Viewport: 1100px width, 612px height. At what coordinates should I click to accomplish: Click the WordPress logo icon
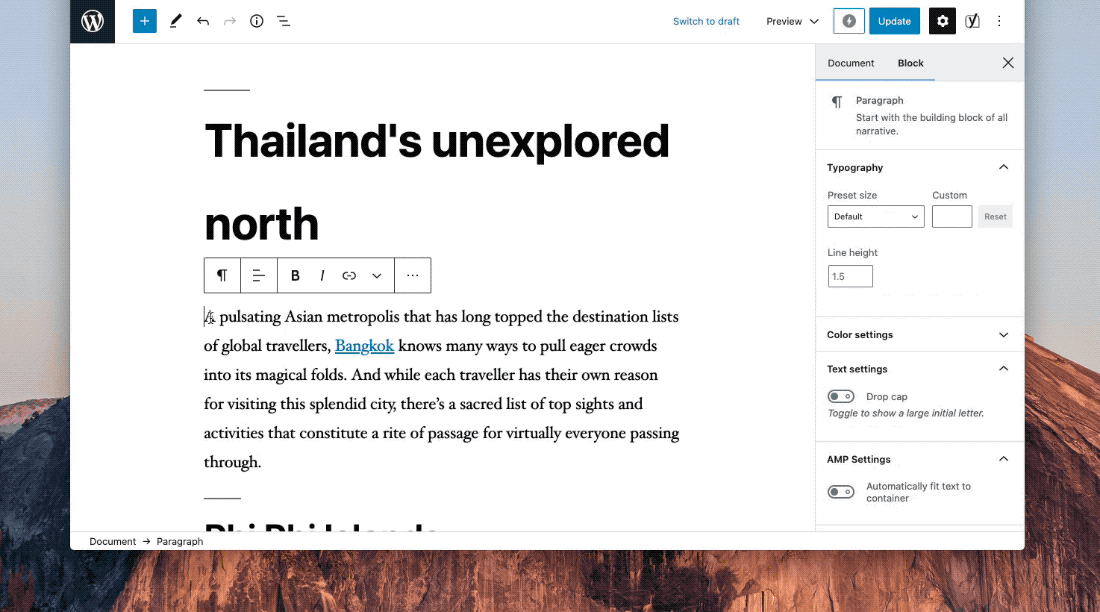pyautogui.click(x=92, y=21)
